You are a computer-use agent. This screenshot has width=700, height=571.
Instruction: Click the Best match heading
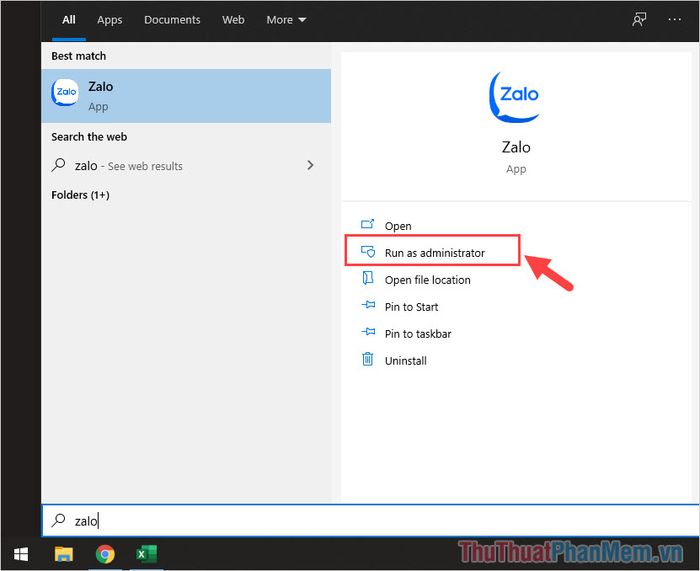(79, 56)
